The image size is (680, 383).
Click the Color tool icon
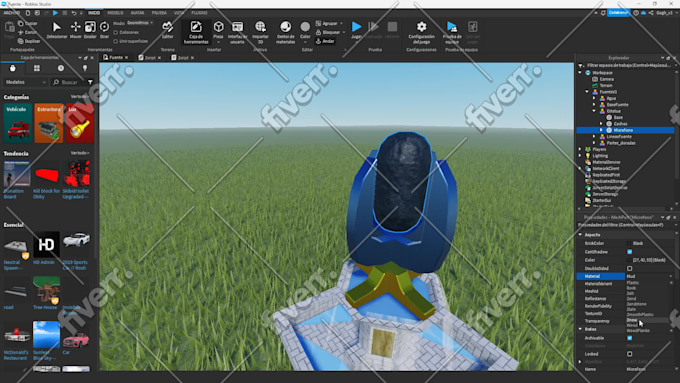pyautogui.click(x=305, y=27)
